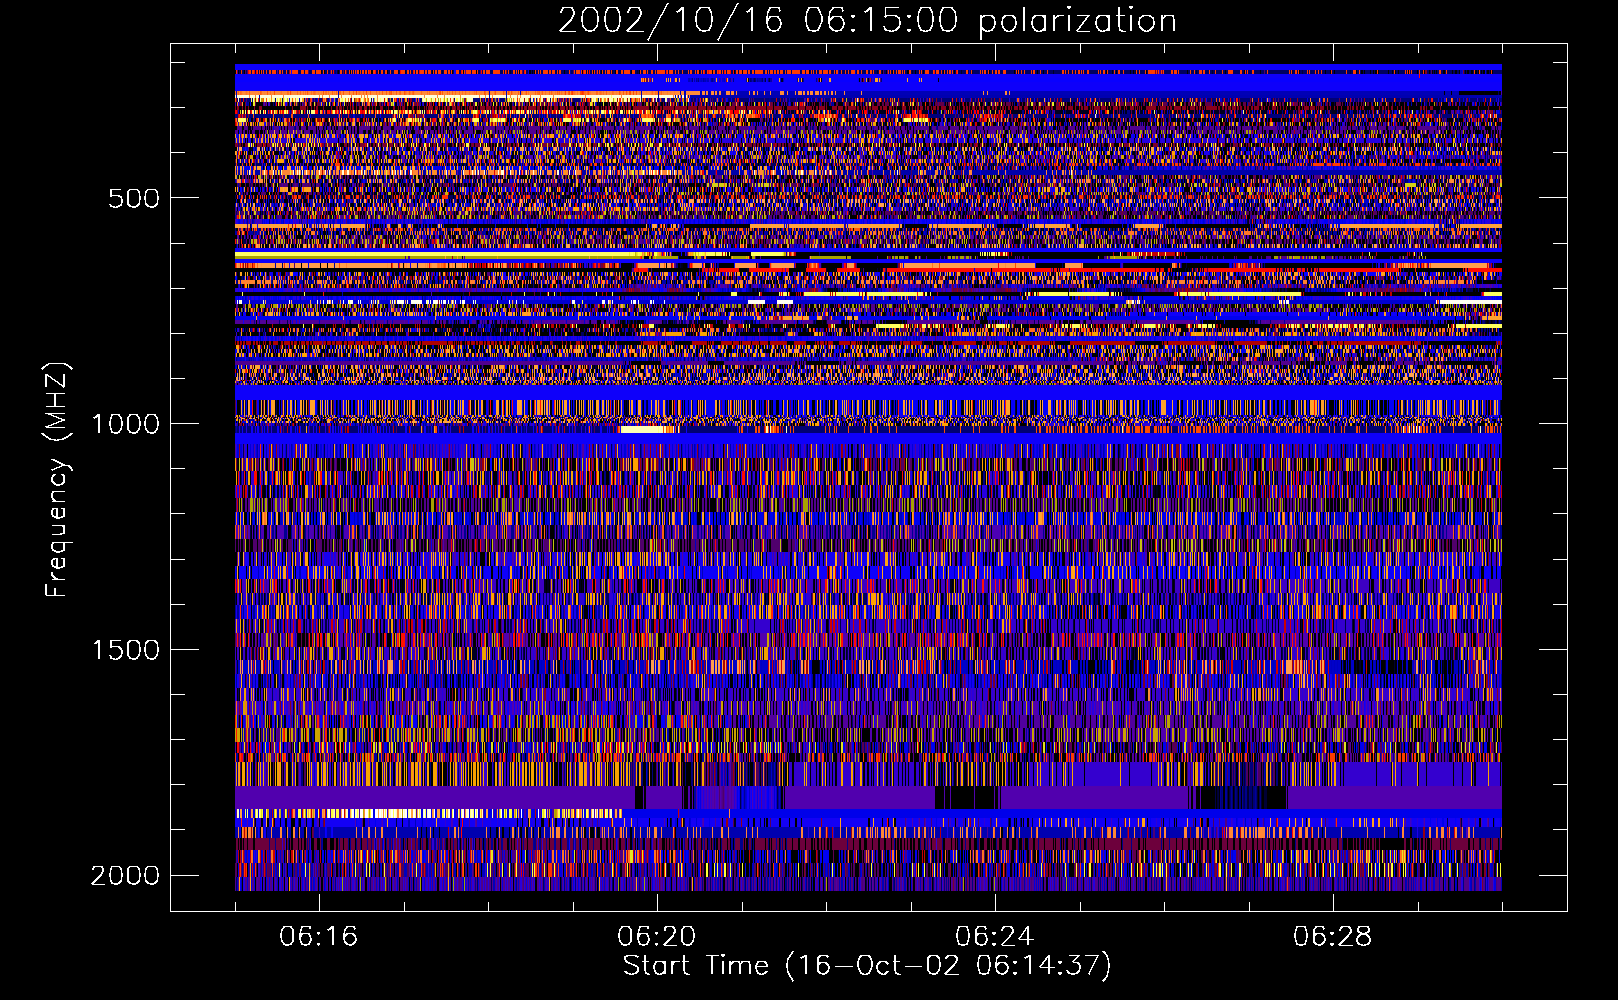Click the 06:20 time tick label
1618x1000 pixels.
pyautogui.click(x=657, y=937)
